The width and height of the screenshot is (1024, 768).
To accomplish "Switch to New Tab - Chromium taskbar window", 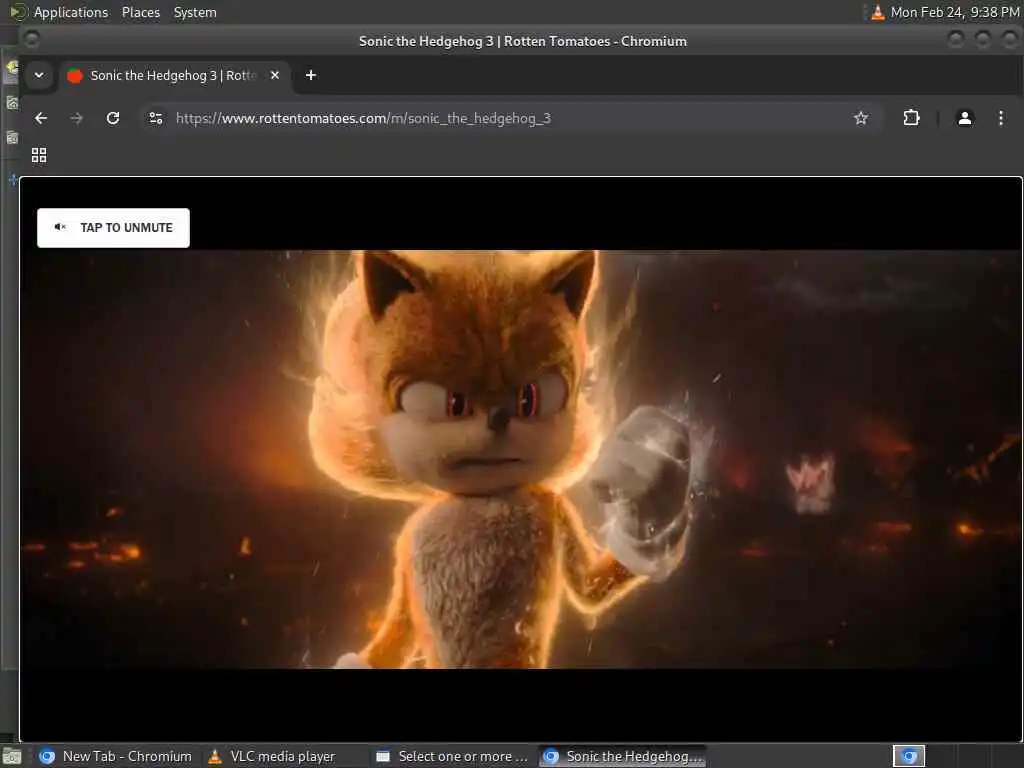I will [116, 756].
